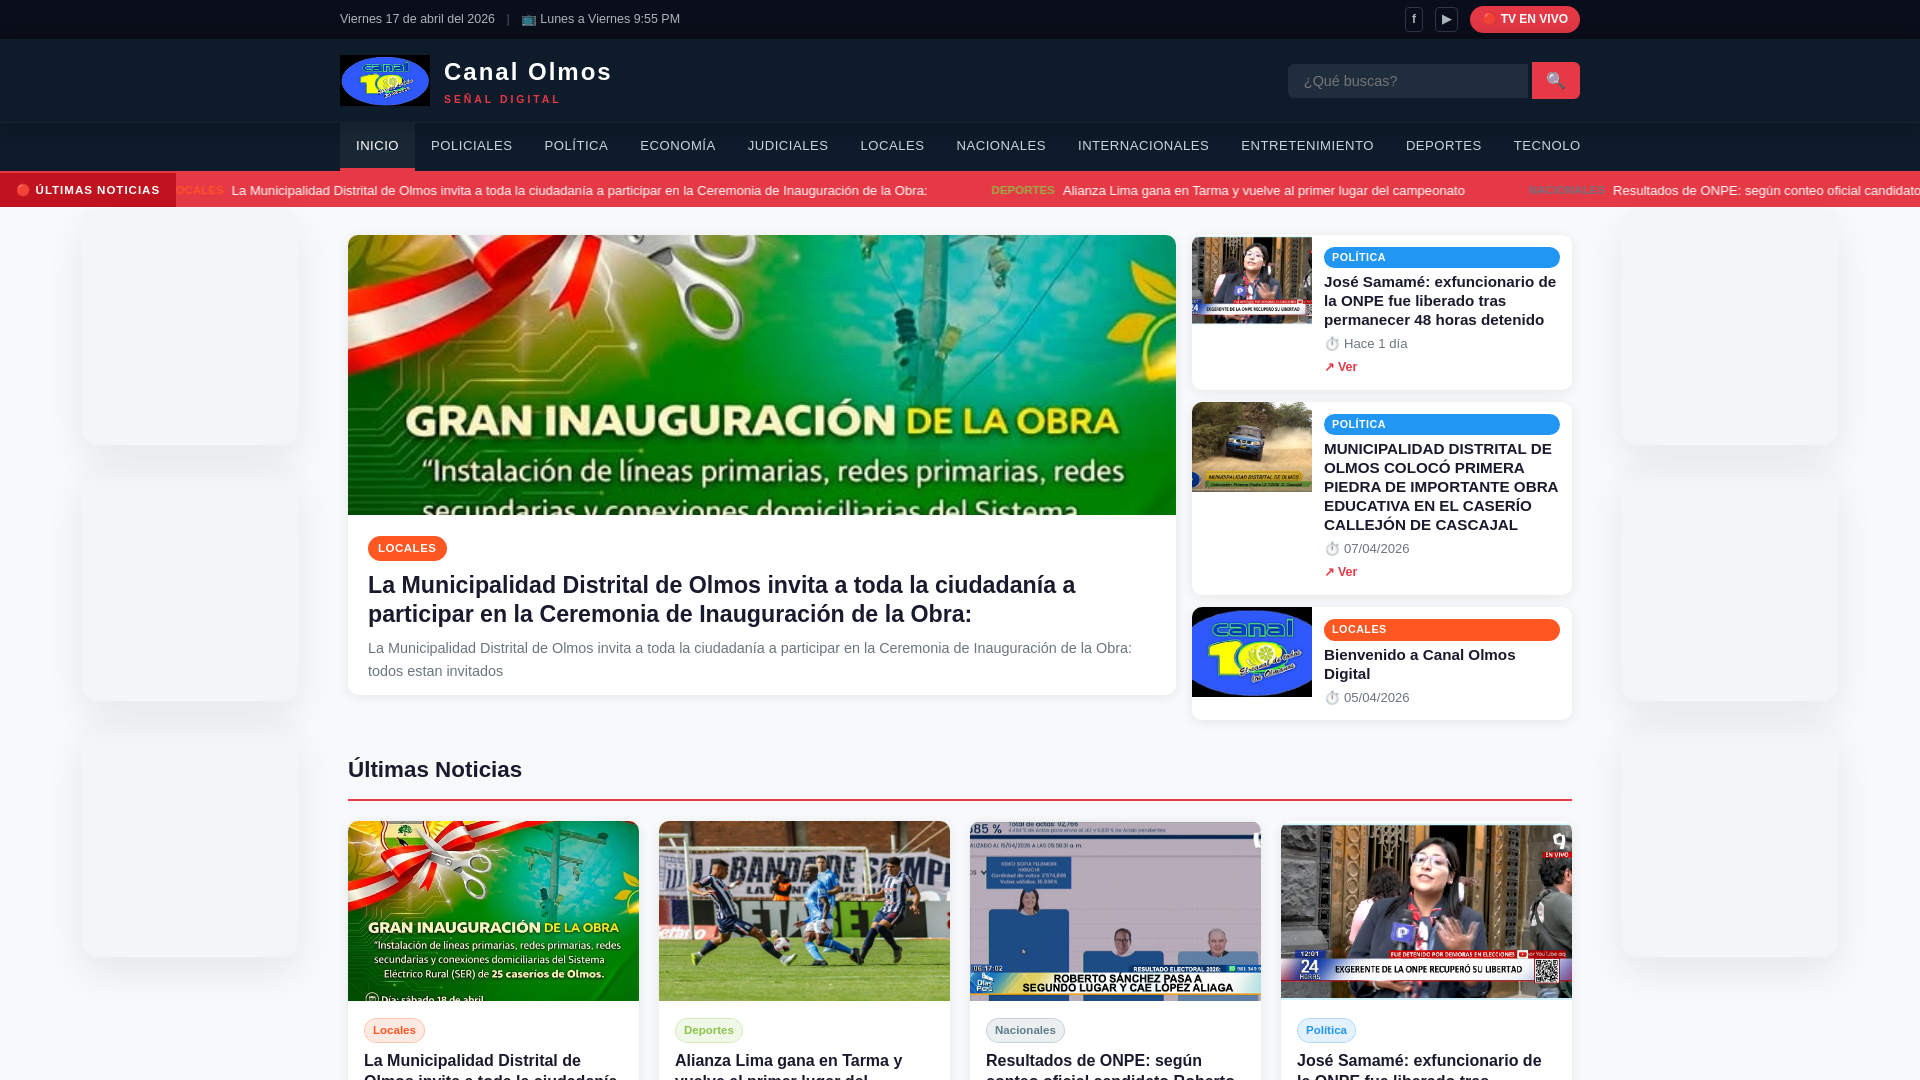This screenshot has width=1920, height=1080.
Task: Click Ver link under José Samamé article
Action: [x=1341, y=367]
